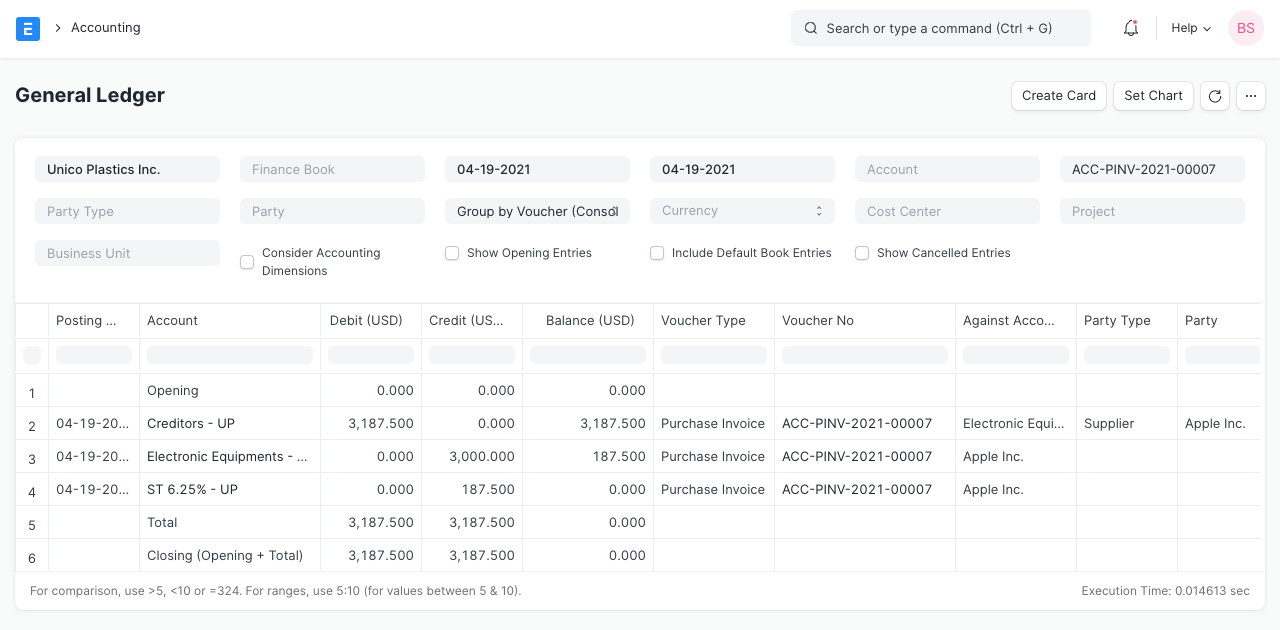This screenshot has width=1280, height=630.
Task: Refresh the report with the reload icon
Action: (1214, 96)
